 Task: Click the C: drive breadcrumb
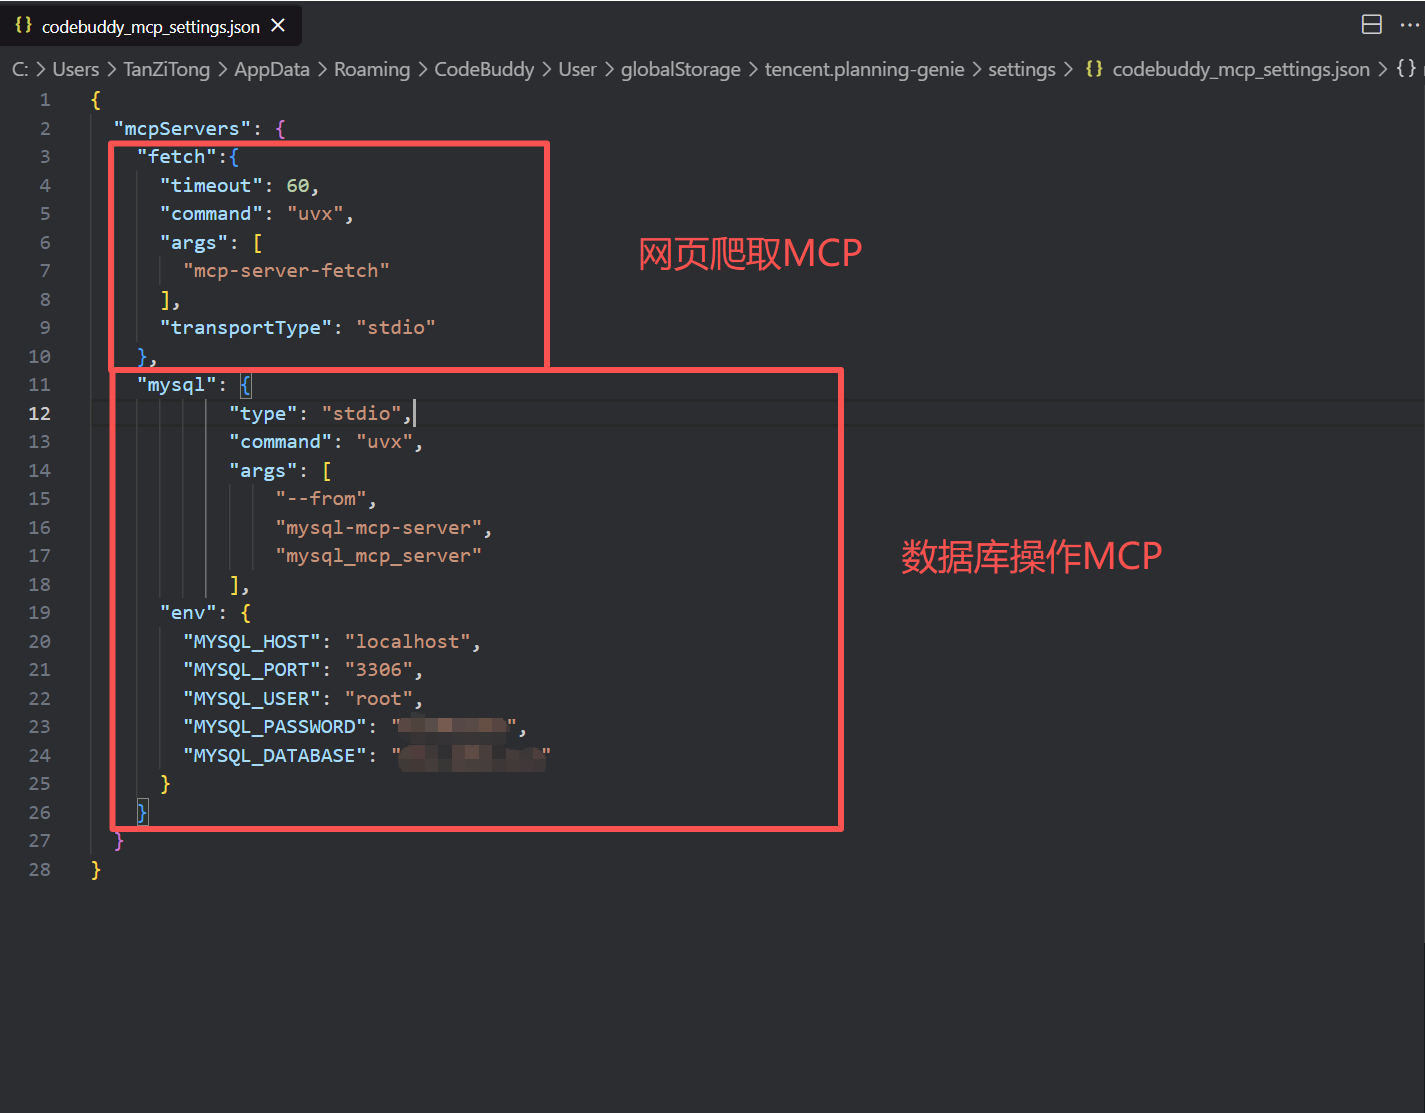[x=20, y=69]
